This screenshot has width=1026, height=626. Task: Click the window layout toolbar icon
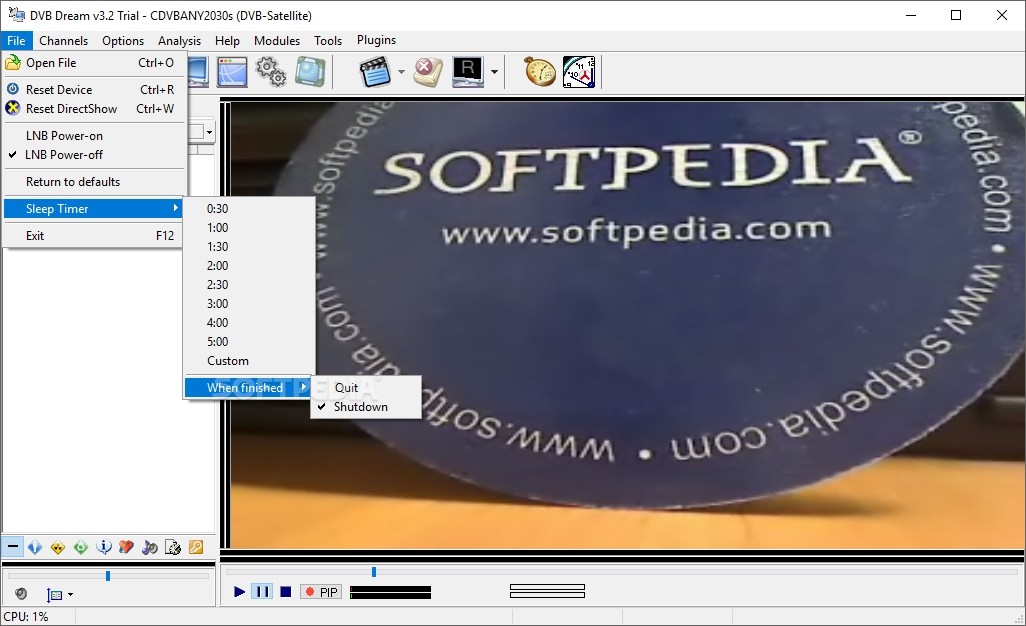pos(232,71)
